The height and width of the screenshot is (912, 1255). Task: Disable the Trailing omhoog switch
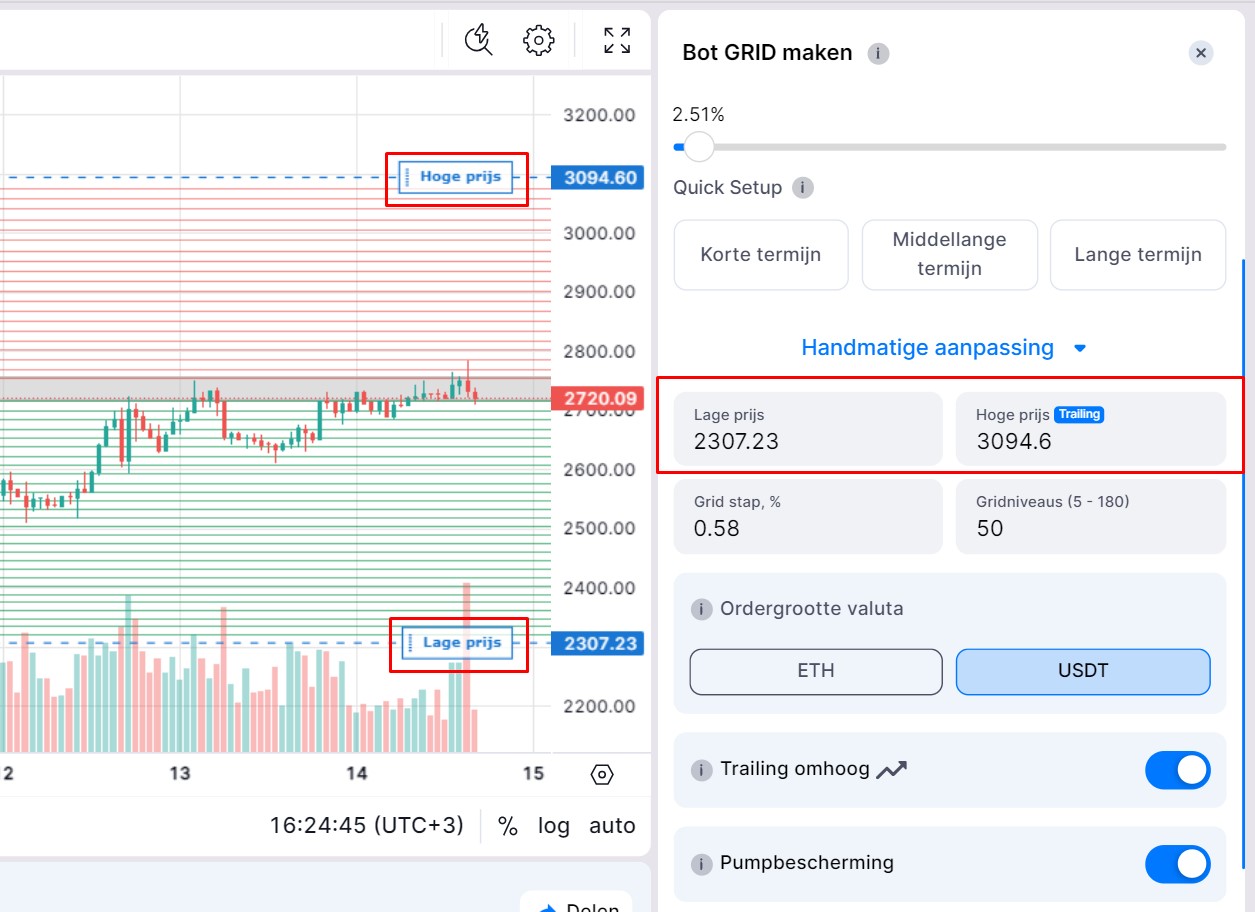(x=1177, y=770)
